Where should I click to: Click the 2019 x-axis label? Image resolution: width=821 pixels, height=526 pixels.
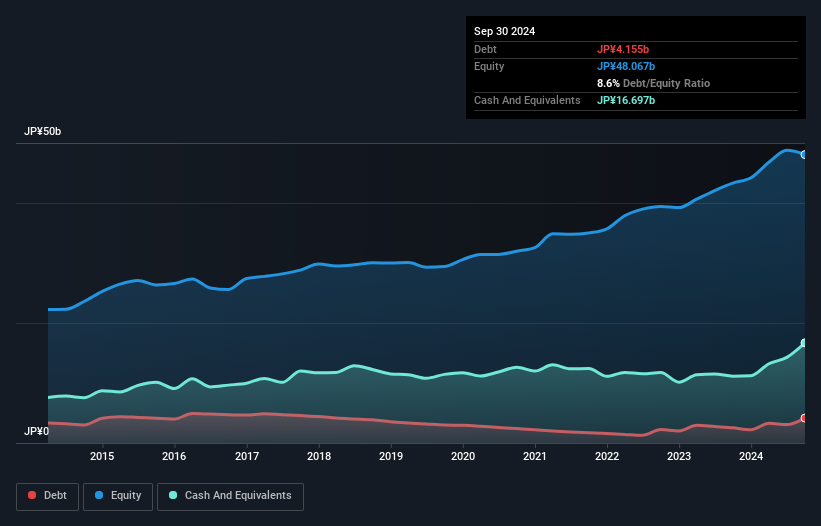(391, 456)
